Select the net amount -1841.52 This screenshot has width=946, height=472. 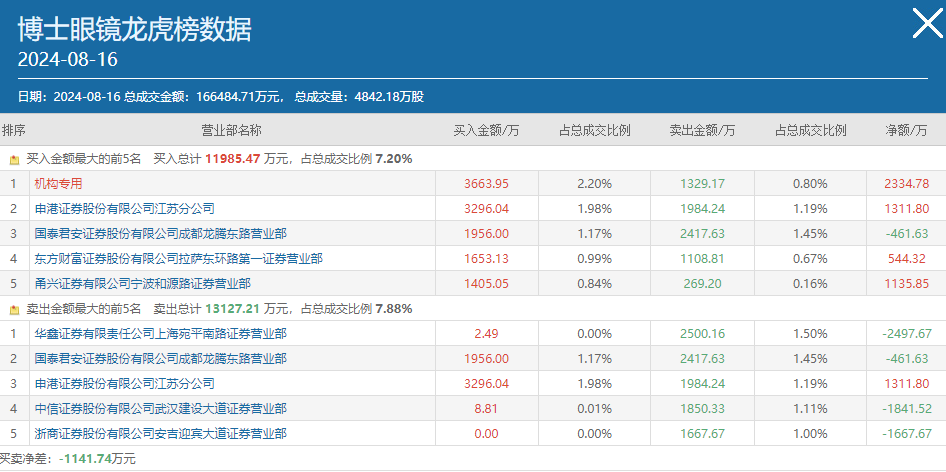click(x=906, y=409)
